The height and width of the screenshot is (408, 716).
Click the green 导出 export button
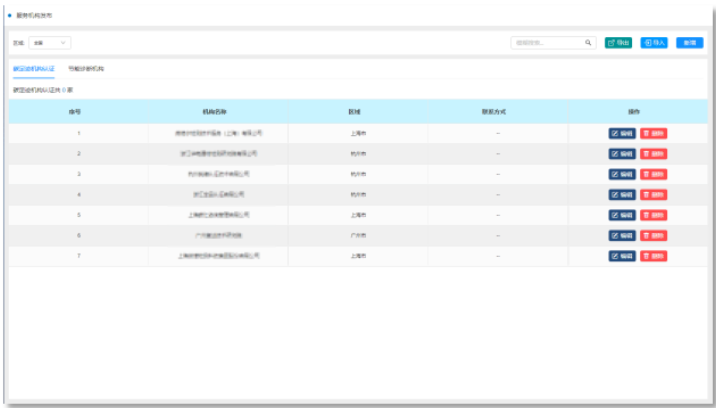[618, 43]
